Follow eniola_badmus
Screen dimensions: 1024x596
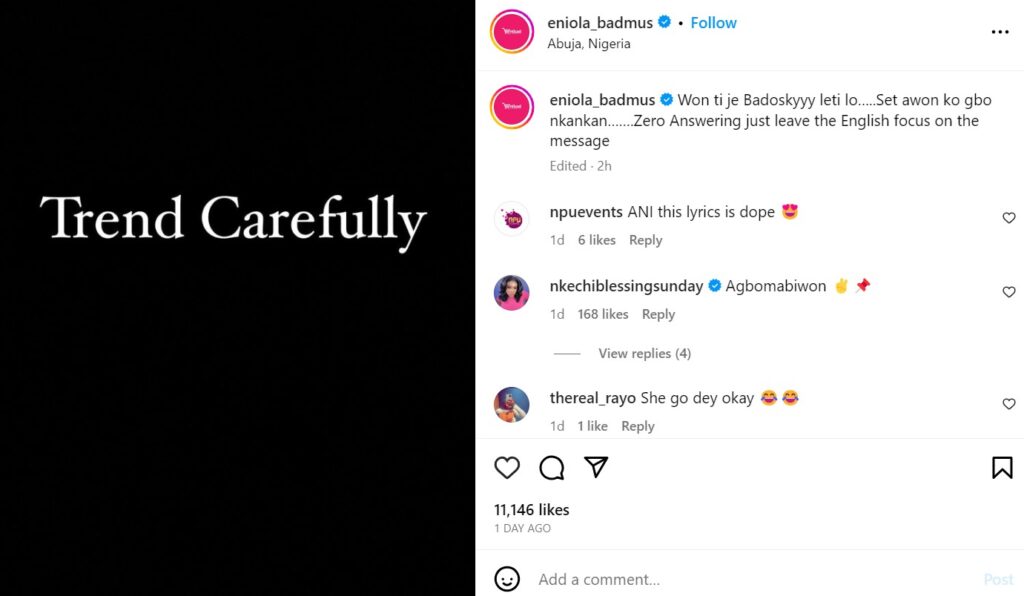click(713, 22)
